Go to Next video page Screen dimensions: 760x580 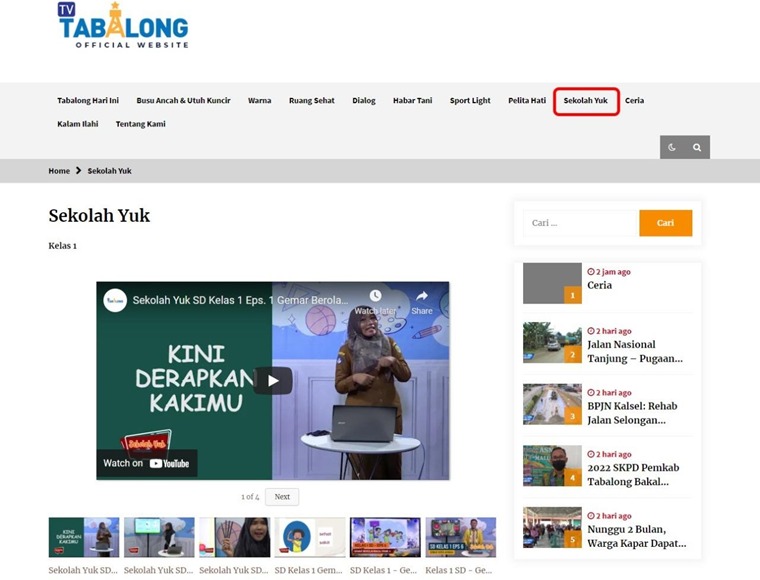click(x=282, y=497)
